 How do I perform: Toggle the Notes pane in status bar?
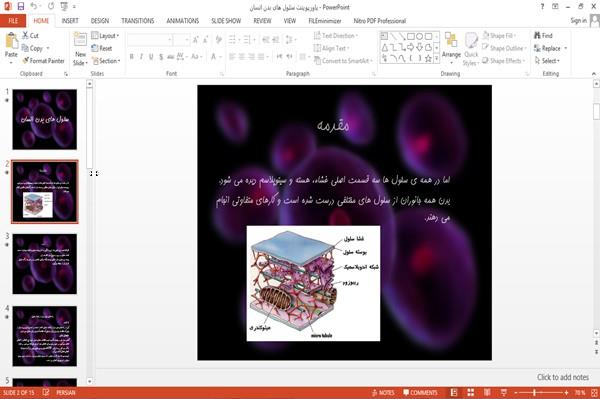[383, 392]
